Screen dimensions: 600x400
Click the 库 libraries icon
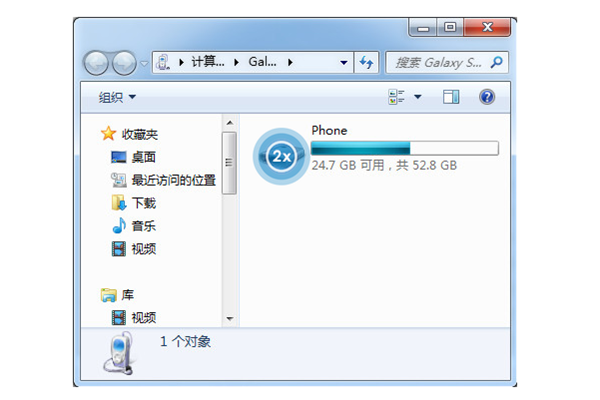109,295
